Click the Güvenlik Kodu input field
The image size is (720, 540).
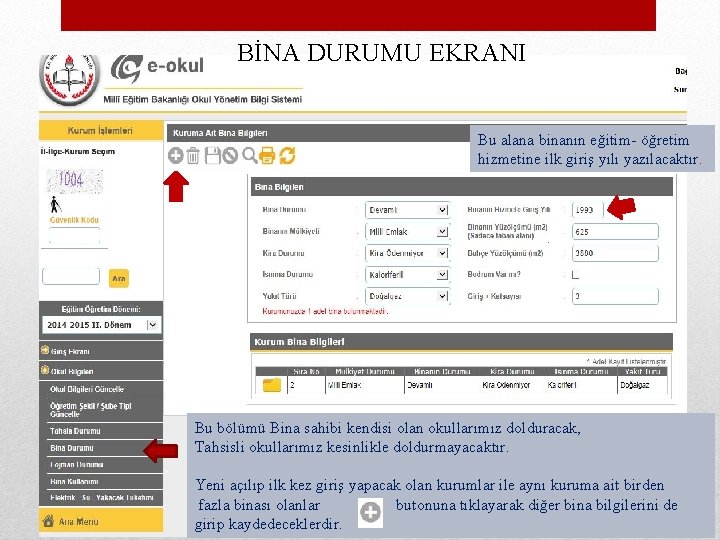[74, 235]
